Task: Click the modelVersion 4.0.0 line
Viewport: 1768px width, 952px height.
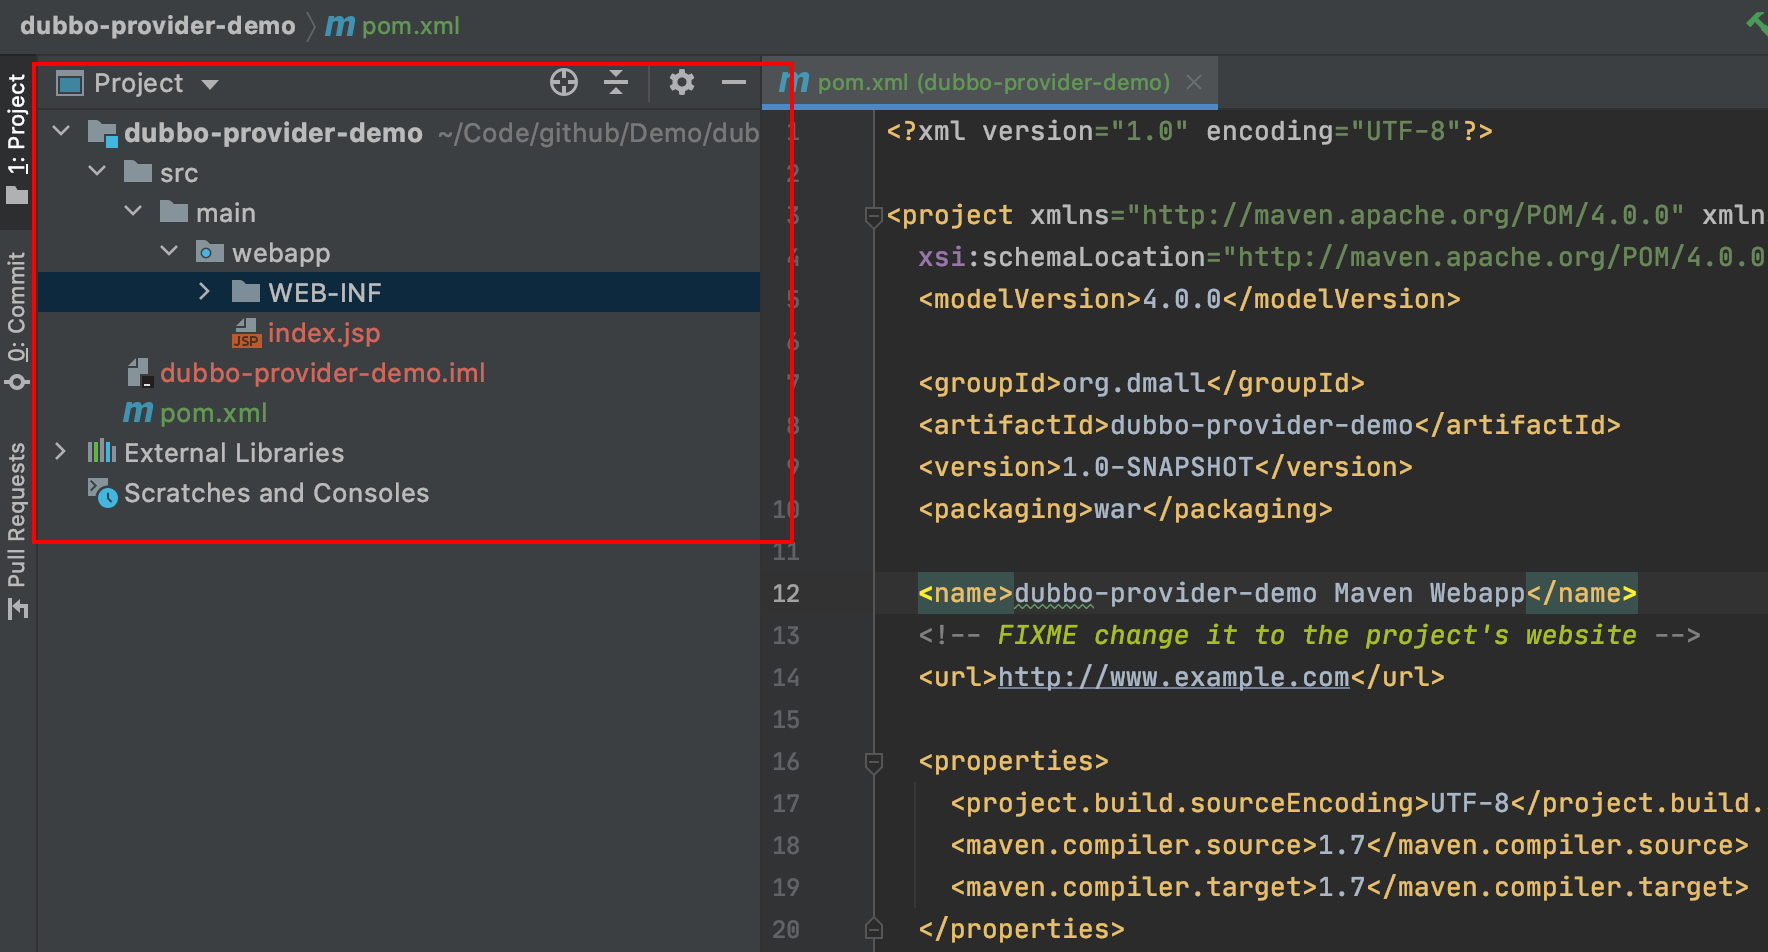Action: coord(1189,299)
